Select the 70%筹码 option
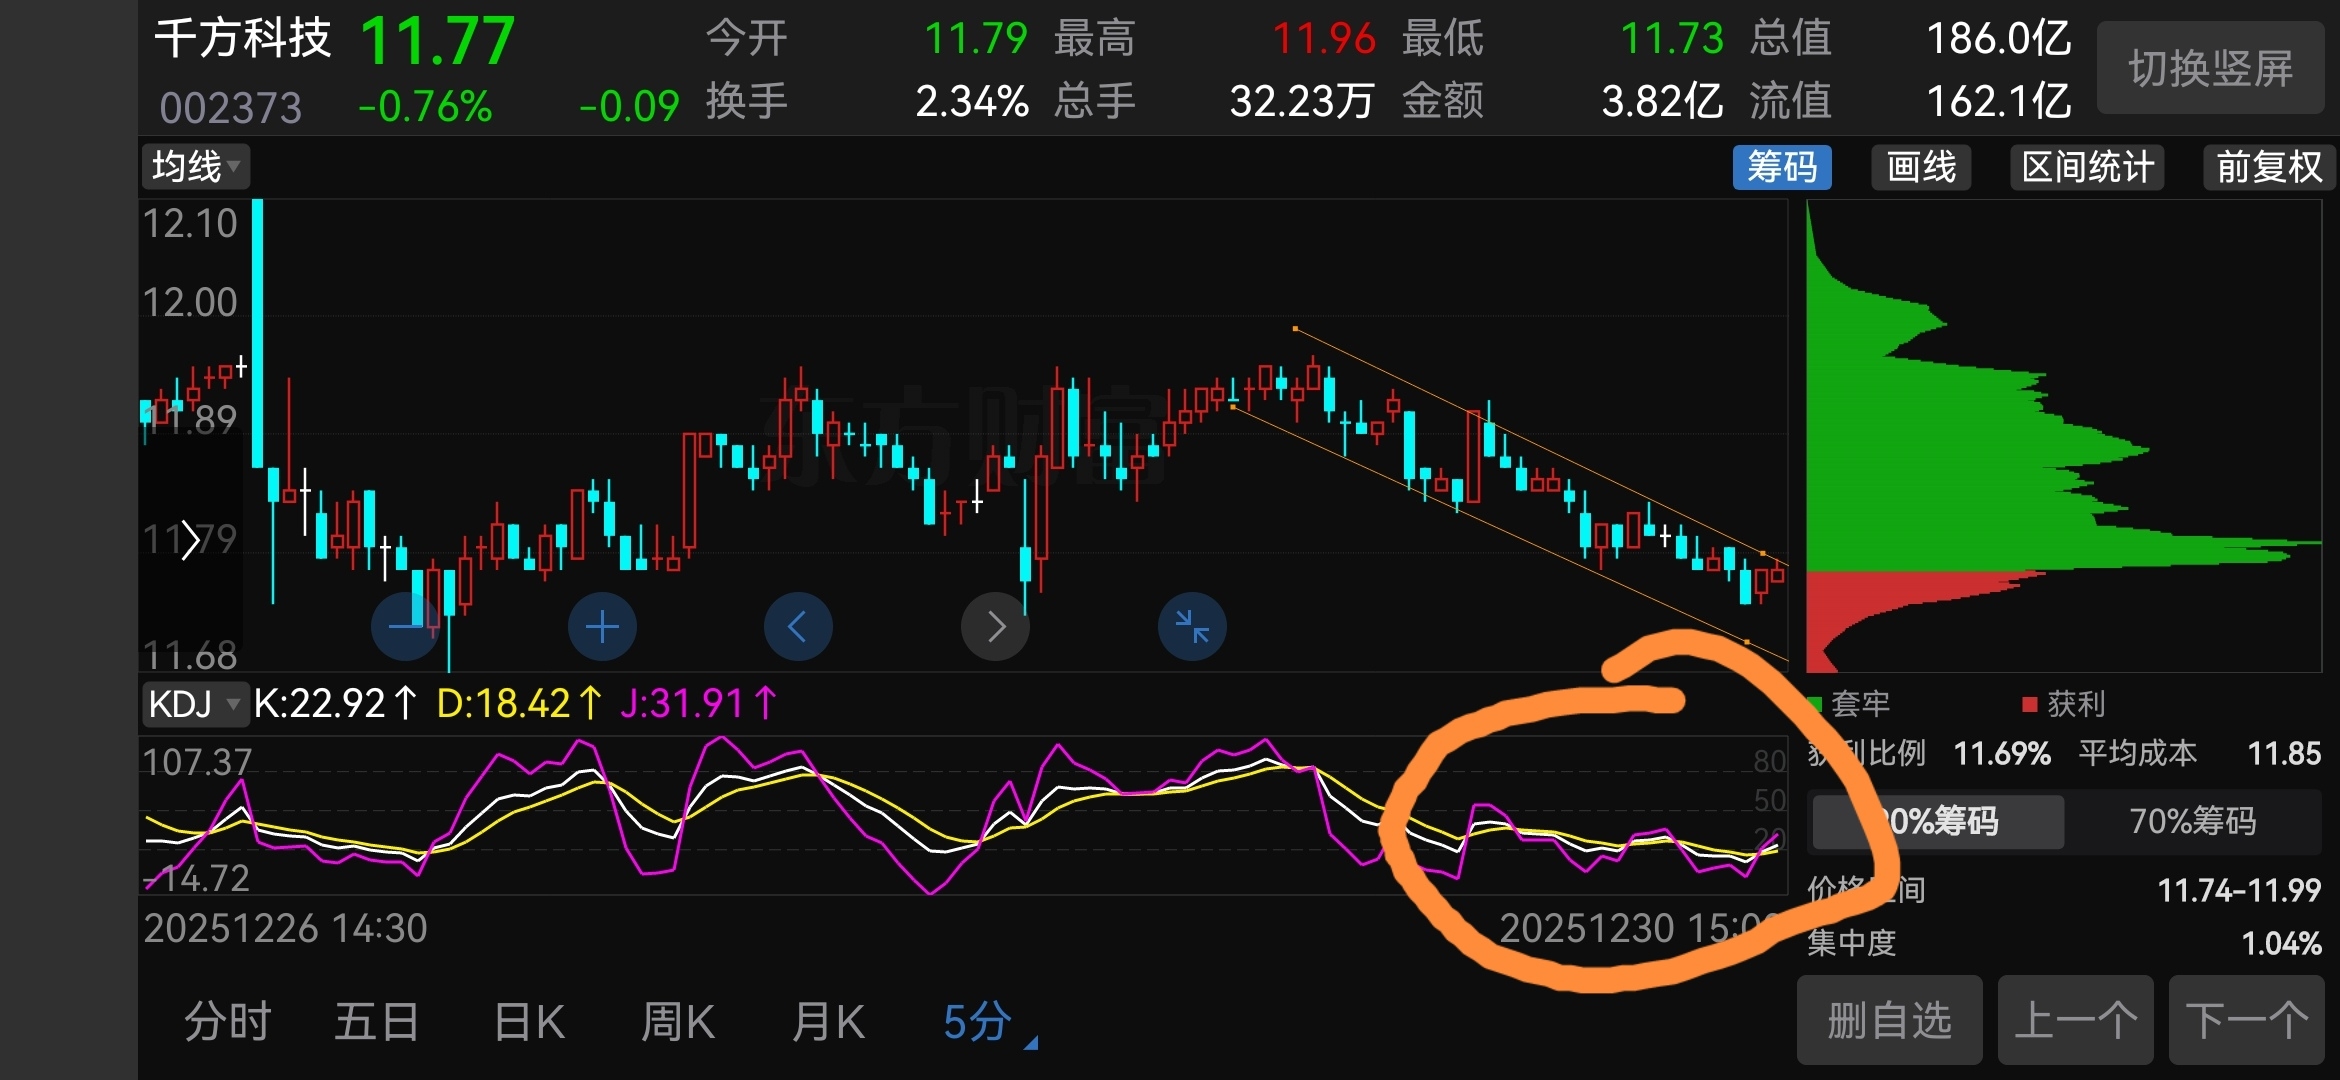Screen dimensions: 2340x1080 pos(2192,821)
